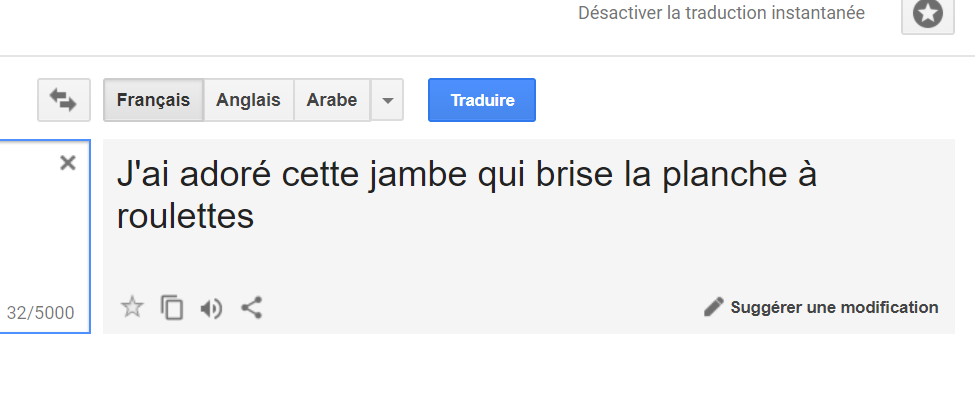Copy the translated text
The image size is (975, 411).
[x=172, y=308]
